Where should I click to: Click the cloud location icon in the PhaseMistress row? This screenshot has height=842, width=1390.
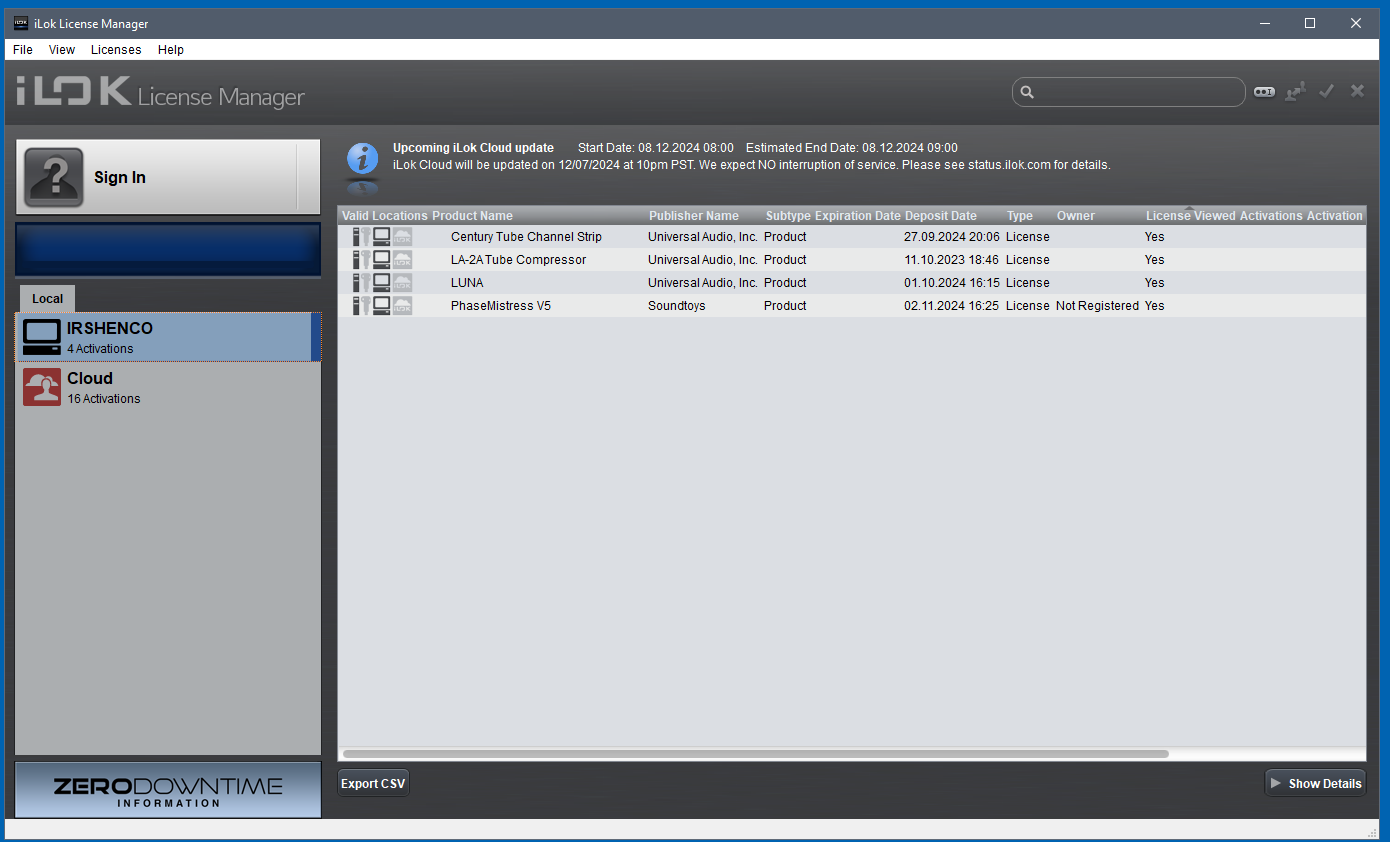tap(402, 306)
